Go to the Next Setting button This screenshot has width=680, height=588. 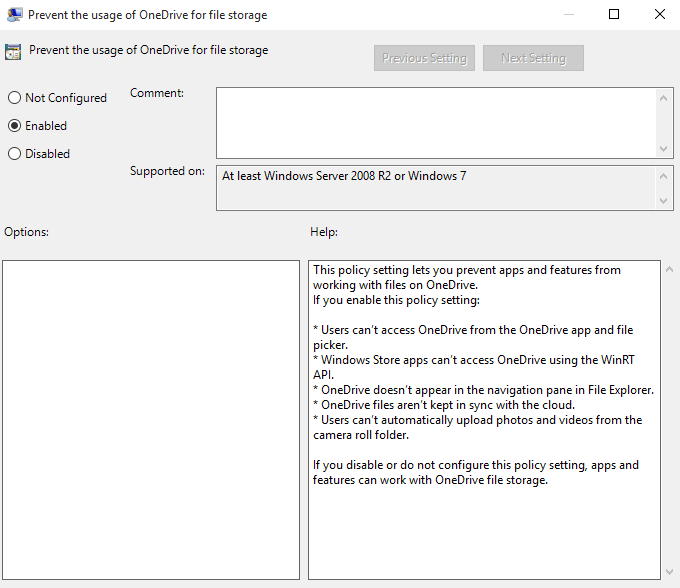533,58
